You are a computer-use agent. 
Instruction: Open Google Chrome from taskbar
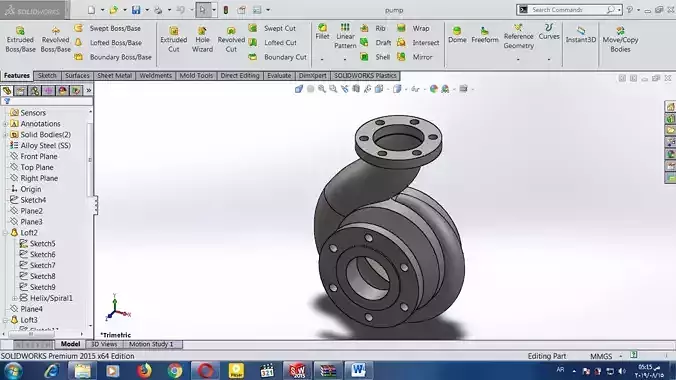tap(175, 371)
